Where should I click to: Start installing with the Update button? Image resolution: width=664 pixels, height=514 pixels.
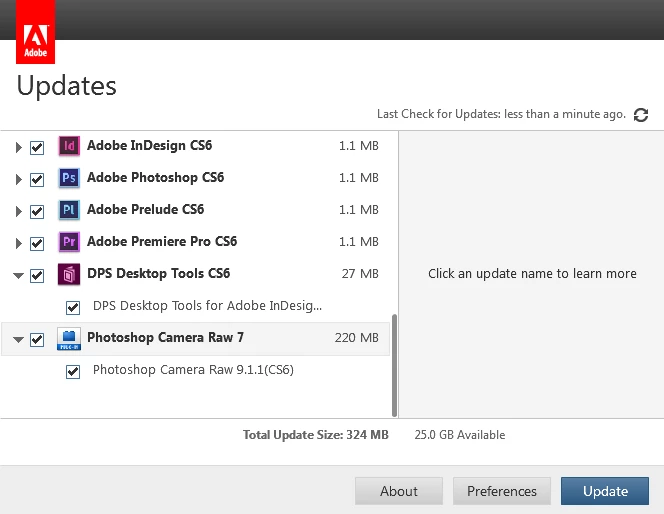605,491
